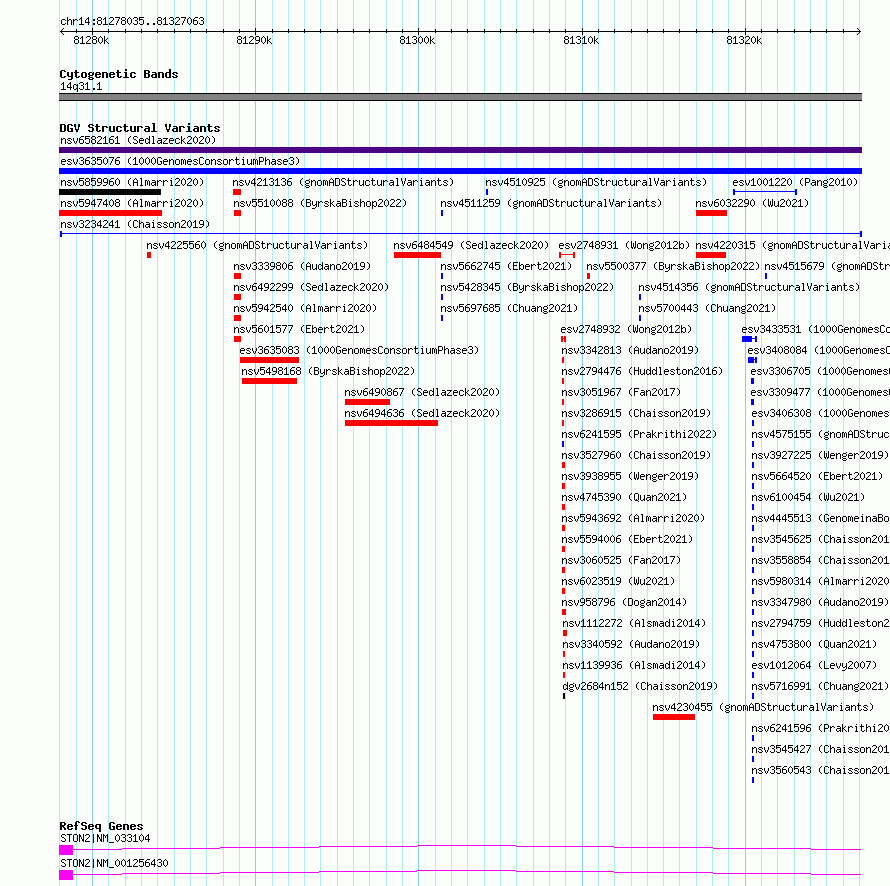Open nsv5697685 (Chuang2021) label
This screenshot has height=886, width=890.
coord(509,308)
